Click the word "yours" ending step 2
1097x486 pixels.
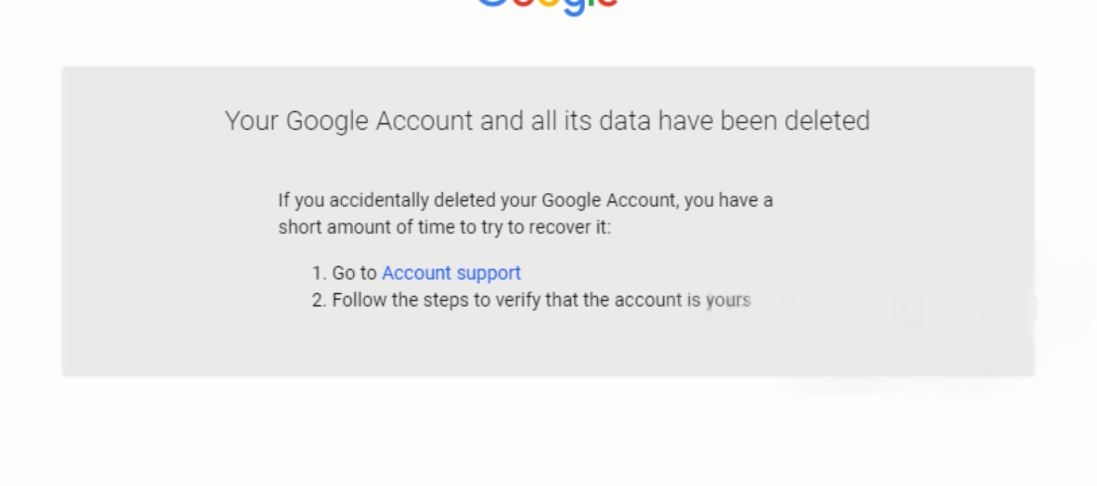[x=728, y=300]
